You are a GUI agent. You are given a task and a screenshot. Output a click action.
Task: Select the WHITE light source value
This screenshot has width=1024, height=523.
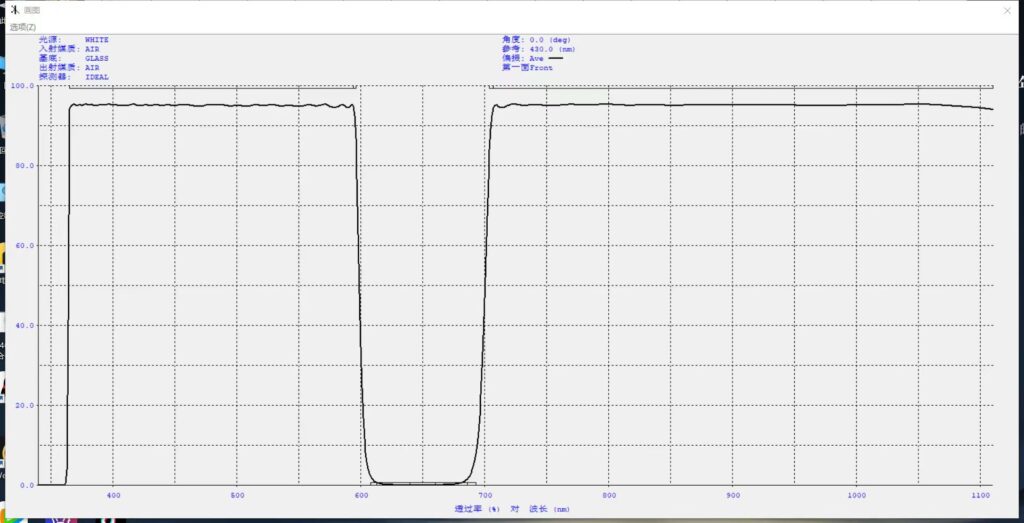(97, 40)
